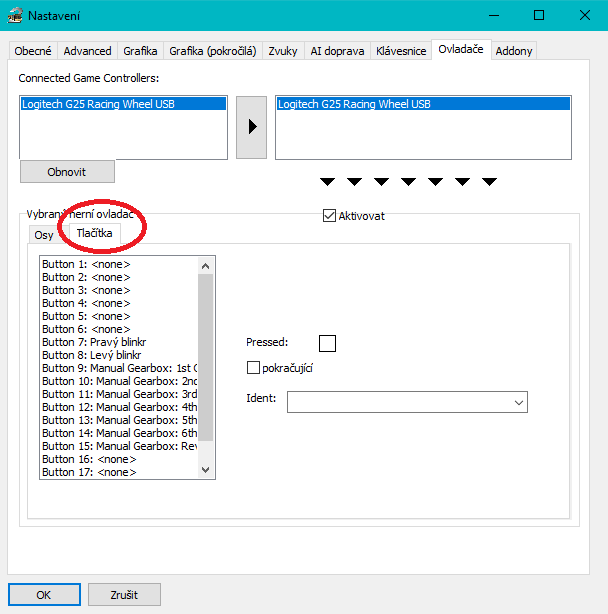This screenshot has height=614, width=608.
Task: Enable the pokračující checkbox
Action: [x=253, y=368]
